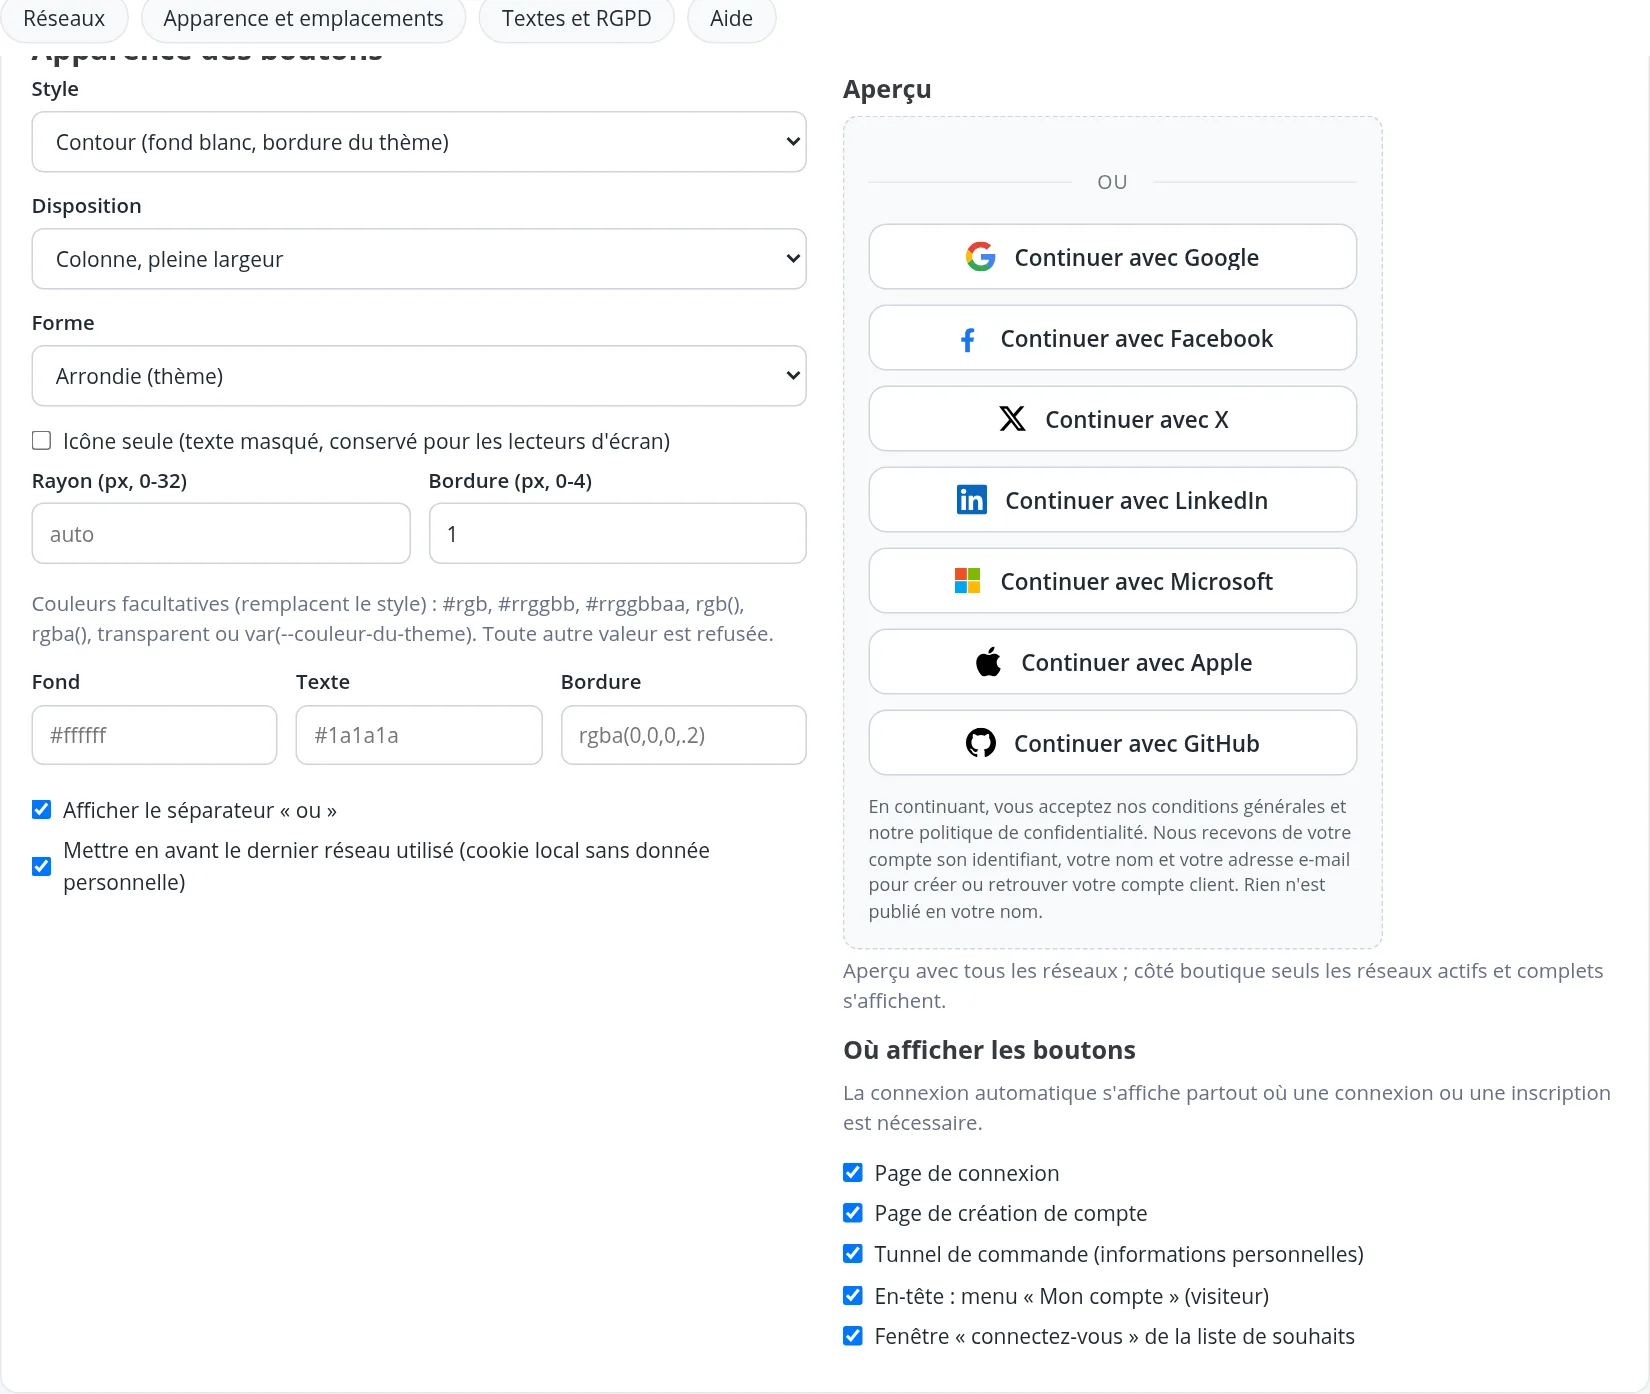The image size is (1650, 1394).
Task: Focus the Texte color field
Action: pos(419,735)
